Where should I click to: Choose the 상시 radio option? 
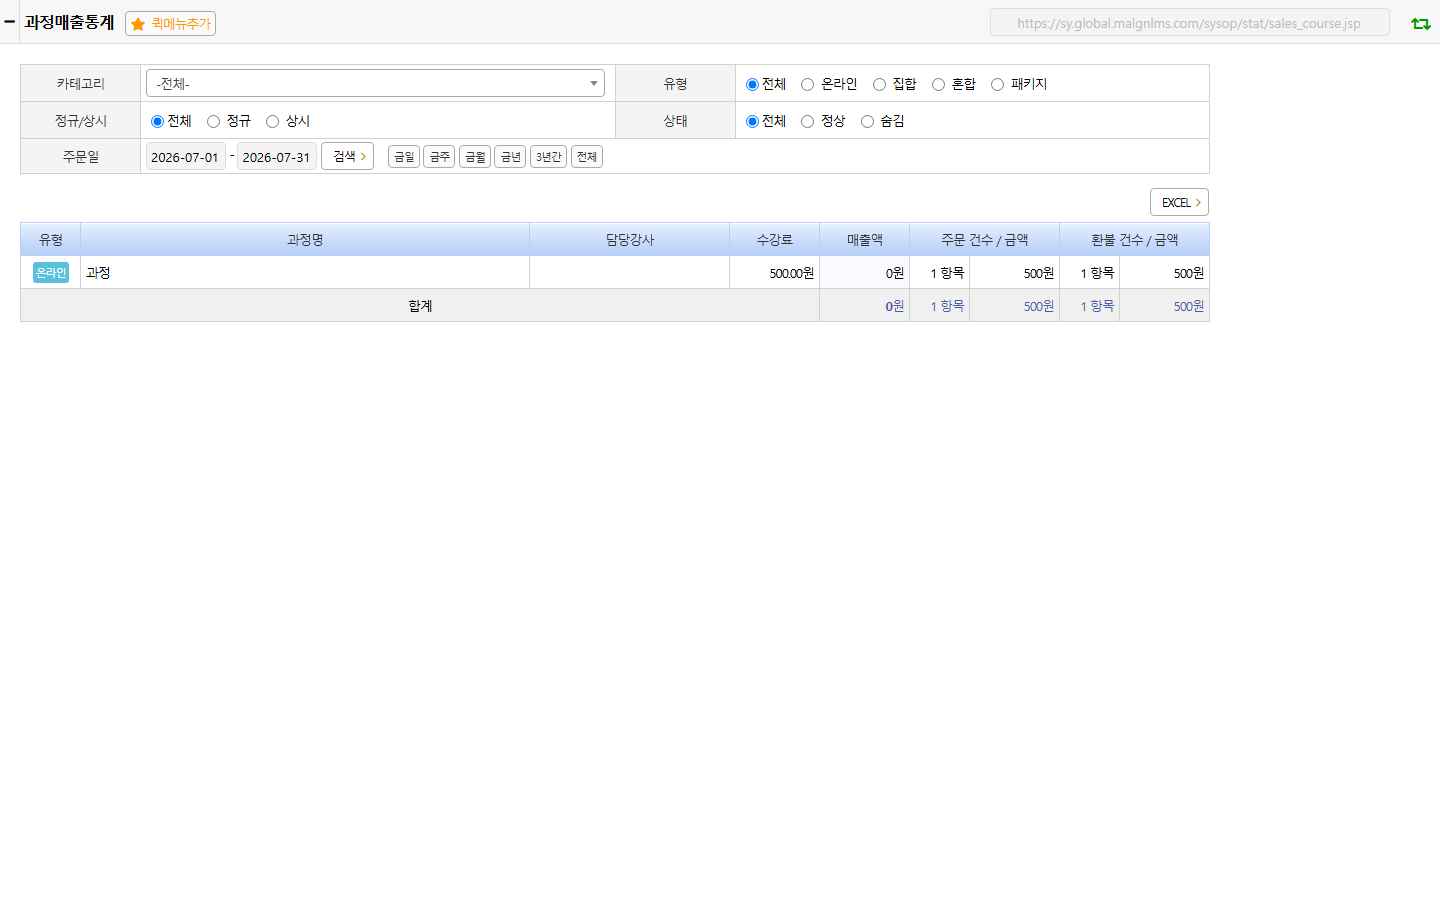click(x=272, y=121)
